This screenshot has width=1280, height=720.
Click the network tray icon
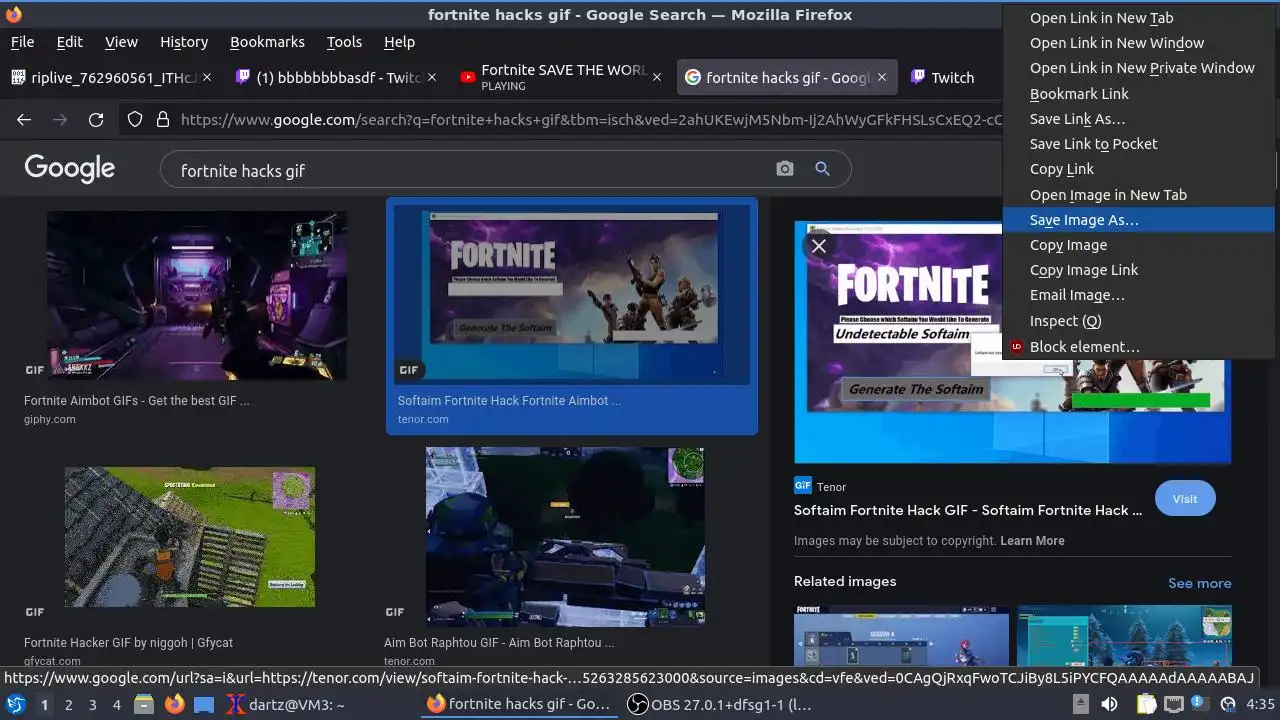1175,704
